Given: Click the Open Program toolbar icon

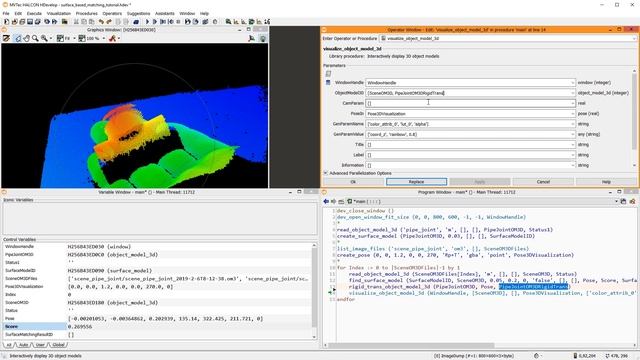Looking at the screenshot, I should tap(14, 22).
